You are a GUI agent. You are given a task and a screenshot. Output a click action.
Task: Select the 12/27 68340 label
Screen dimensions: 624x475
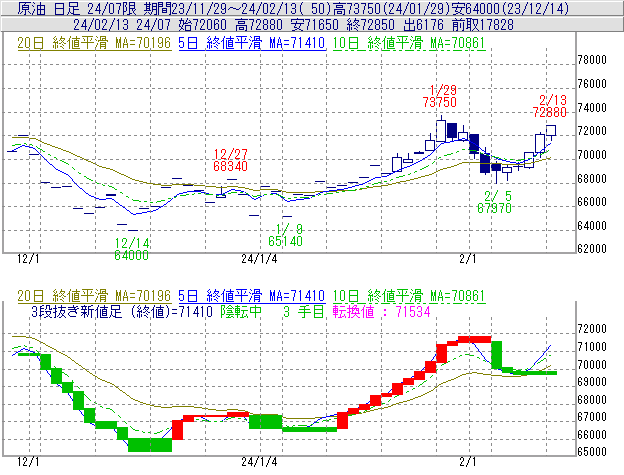click(230, 160)
